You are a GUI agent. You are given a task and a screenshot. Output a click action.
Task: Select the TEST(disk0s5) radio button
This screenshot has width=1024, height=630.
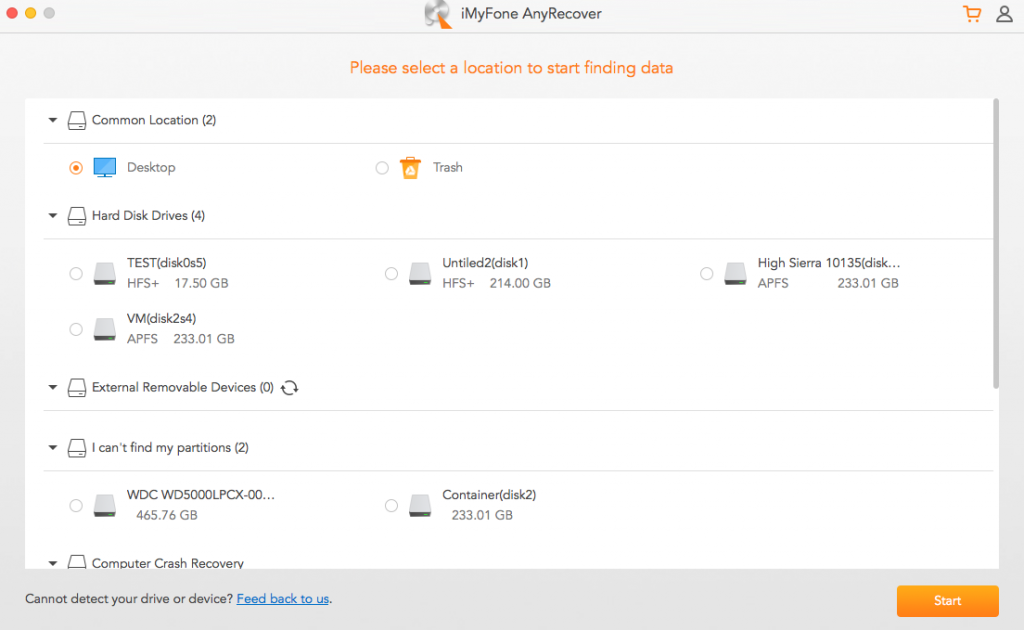pos(76,274)
